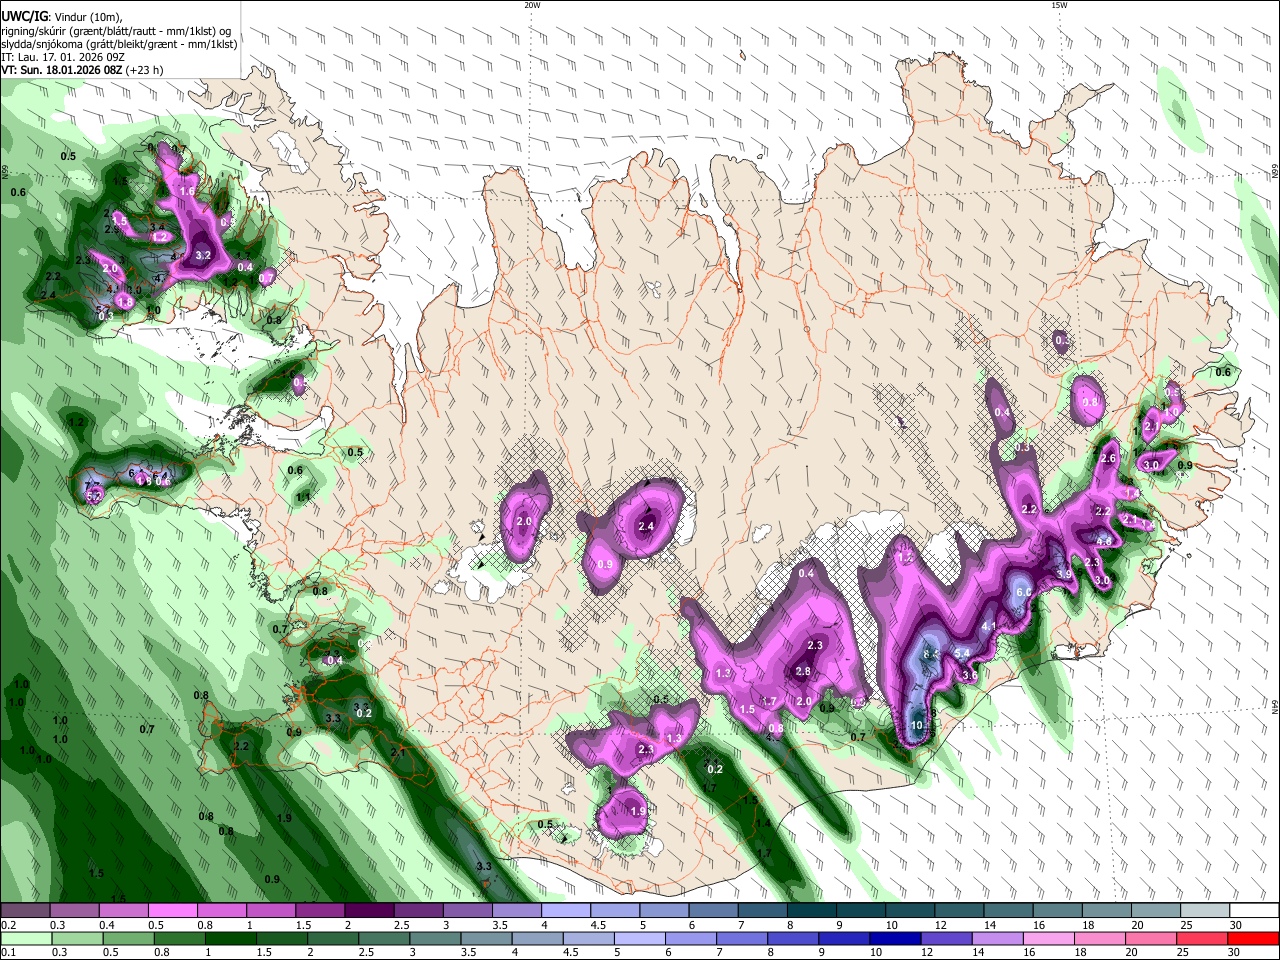Screen dimensions: 1280x960
Task: Select the medium green 0.5 swatch in the bottom legend row
Action: click(127, 938)
